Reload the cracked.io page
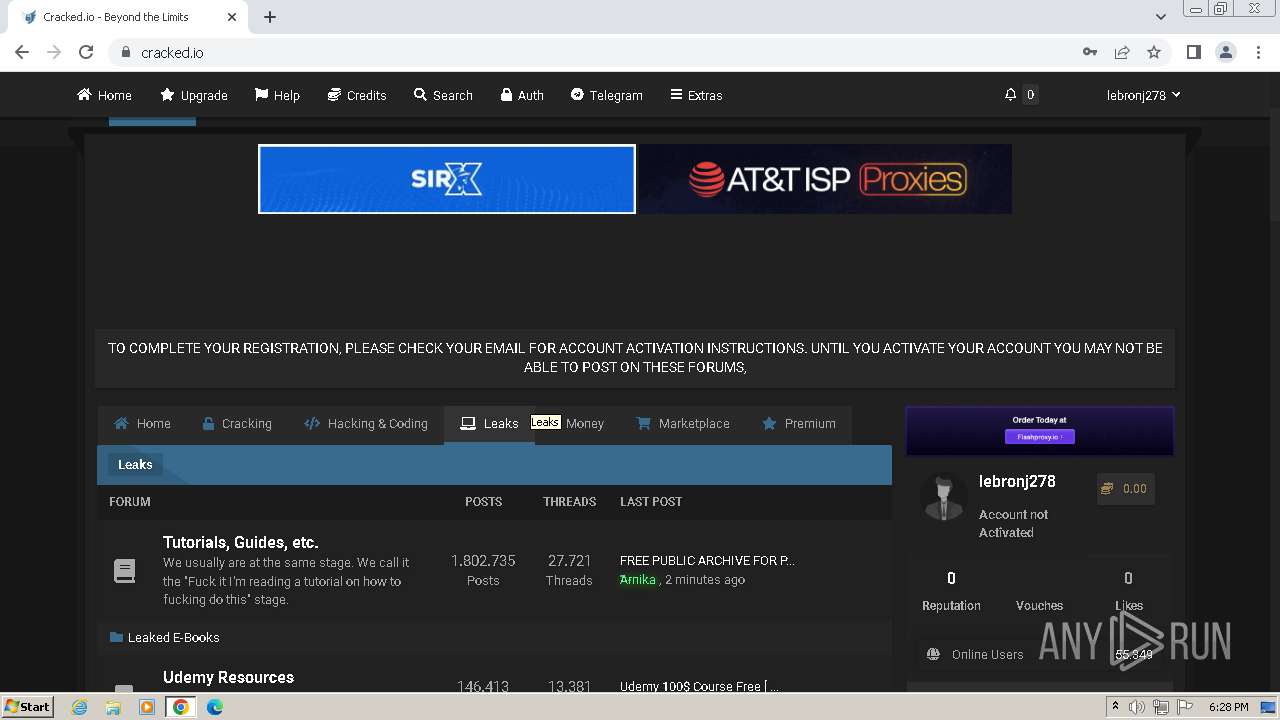 tap(86, 52)
